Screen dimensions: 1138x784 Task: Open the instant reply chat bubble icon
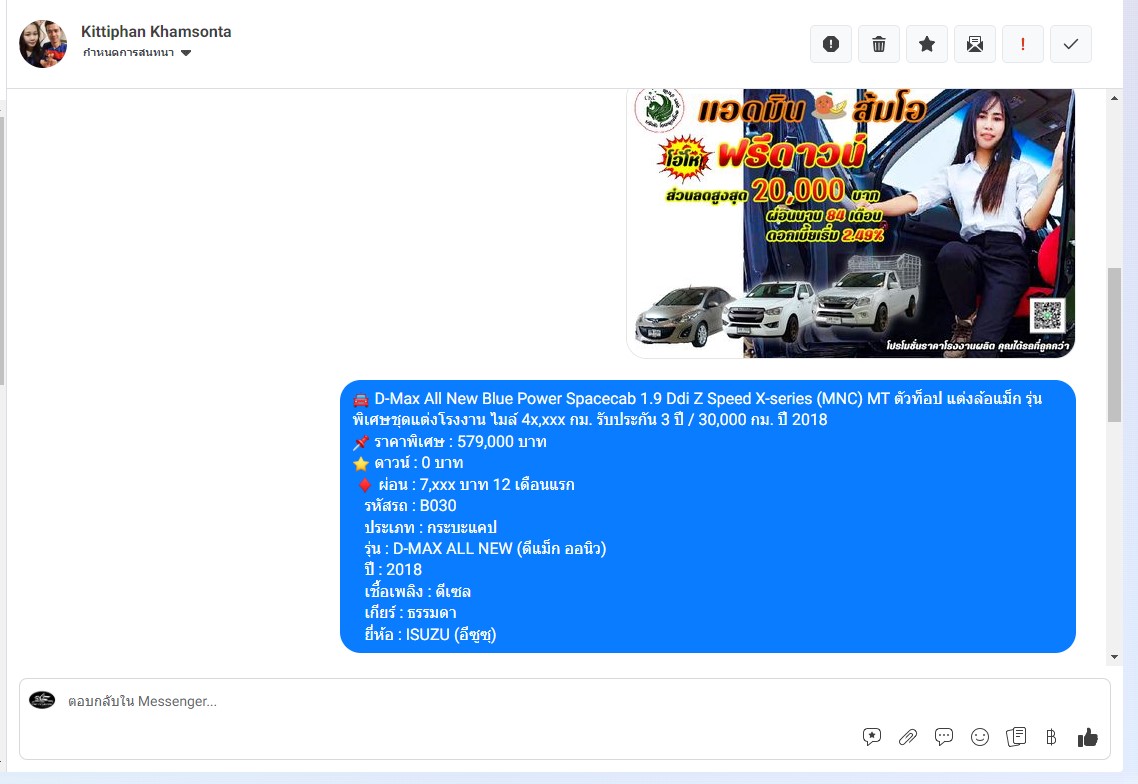click(x=943, y=737)
